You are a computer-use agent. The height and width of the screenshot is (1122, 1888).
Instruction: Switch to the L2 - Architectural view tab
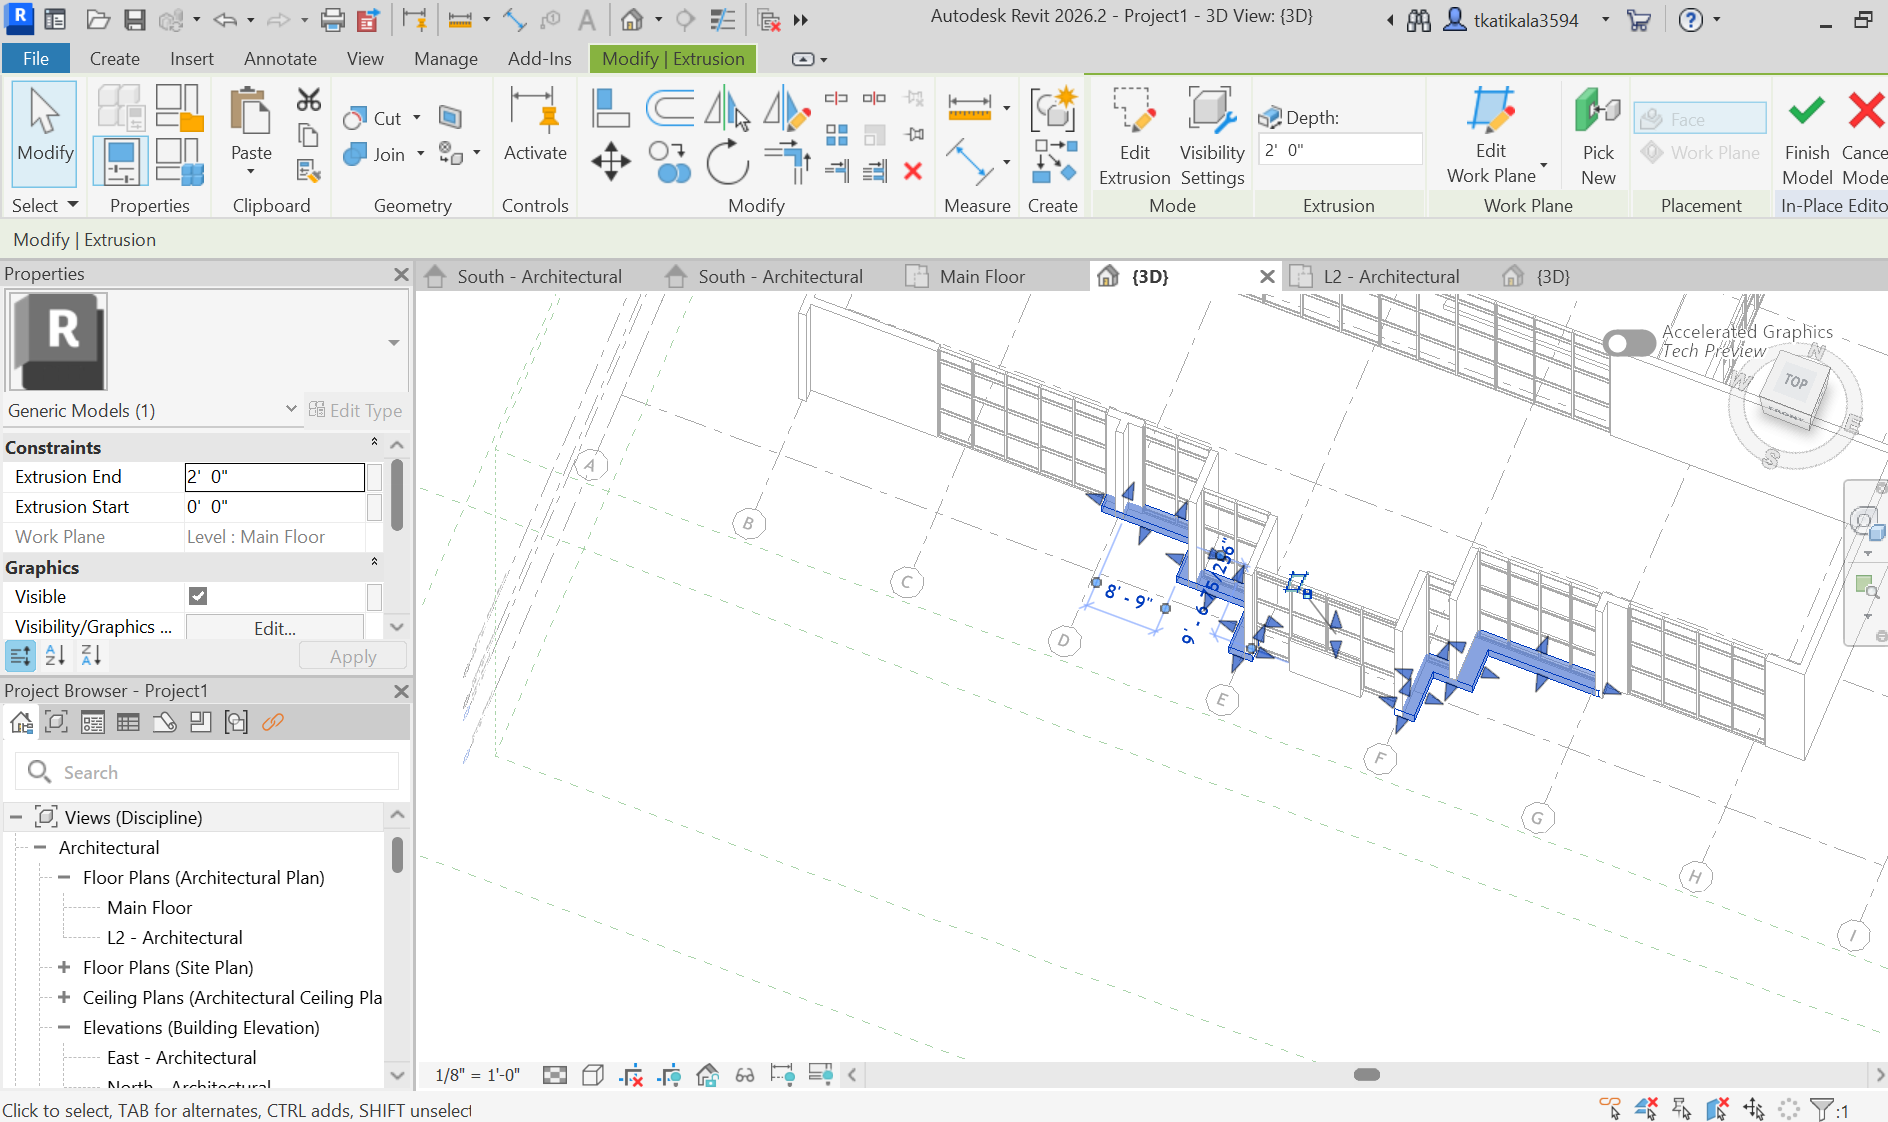pyautogui.click(x=1391, y=277)
